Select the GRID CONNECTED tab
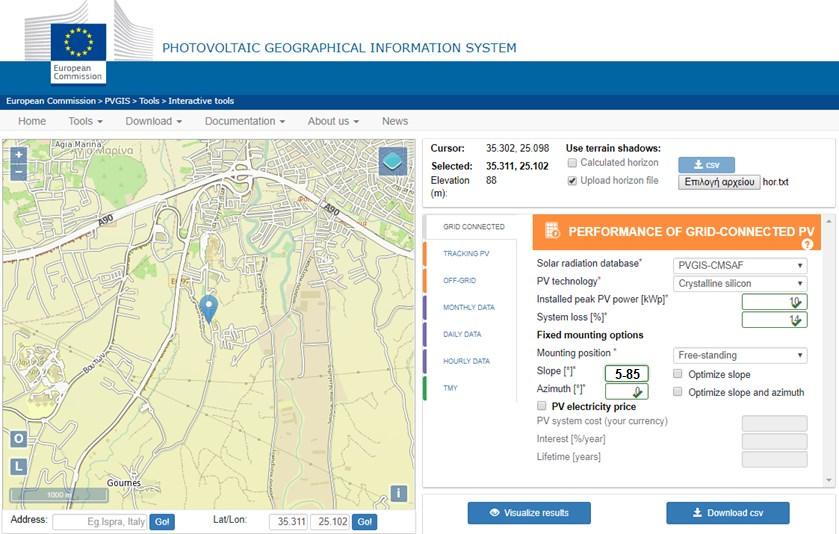The image size is (839, 534). (474, 227)
